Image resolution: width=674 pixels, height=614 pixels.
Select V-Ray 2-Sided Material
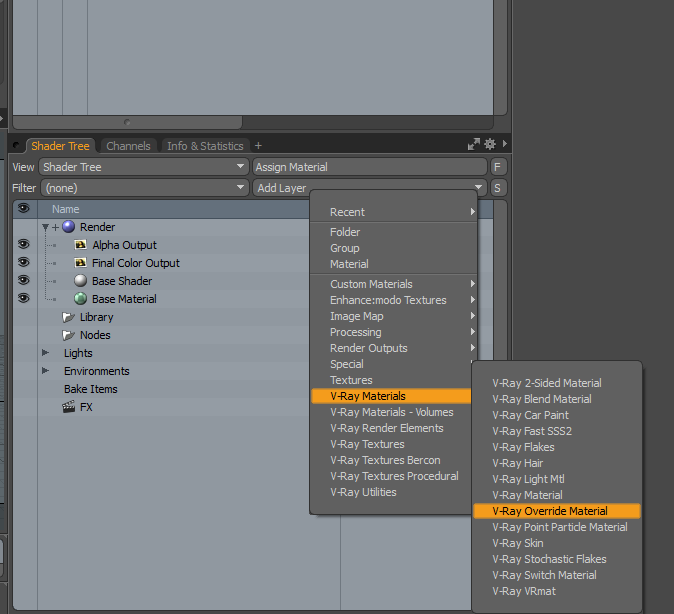point(557,383)
